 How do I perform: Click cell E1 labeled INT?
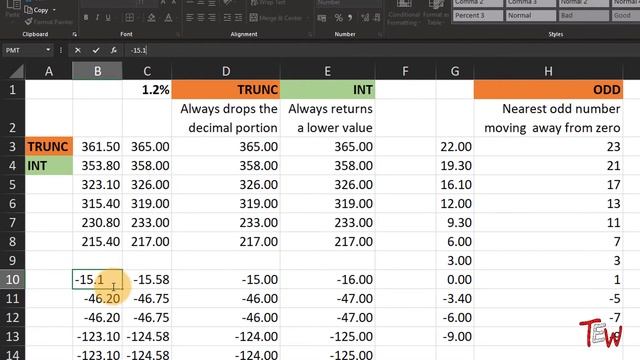(327, 89)
